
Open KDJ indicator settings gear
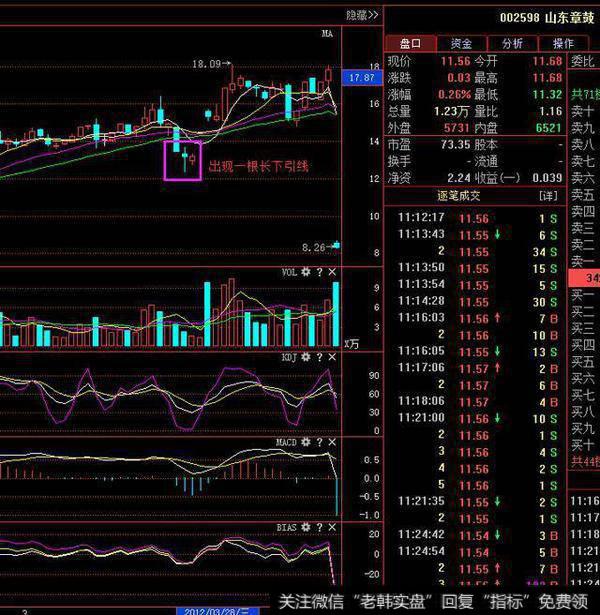click(306, 356)
